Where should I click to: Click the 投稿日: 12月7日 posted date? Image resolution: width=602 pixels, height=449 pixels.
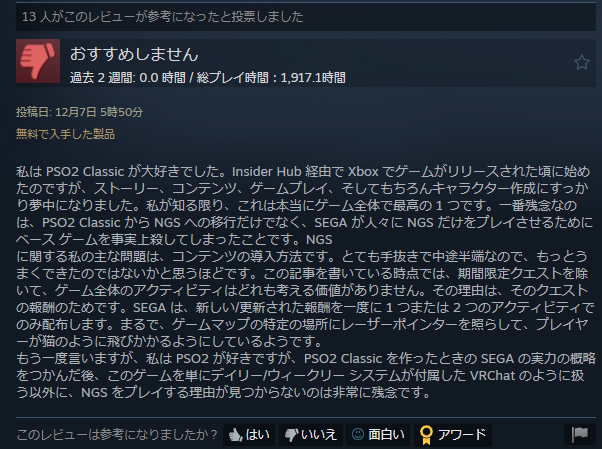pyautogui.click(x=79, y=112)
